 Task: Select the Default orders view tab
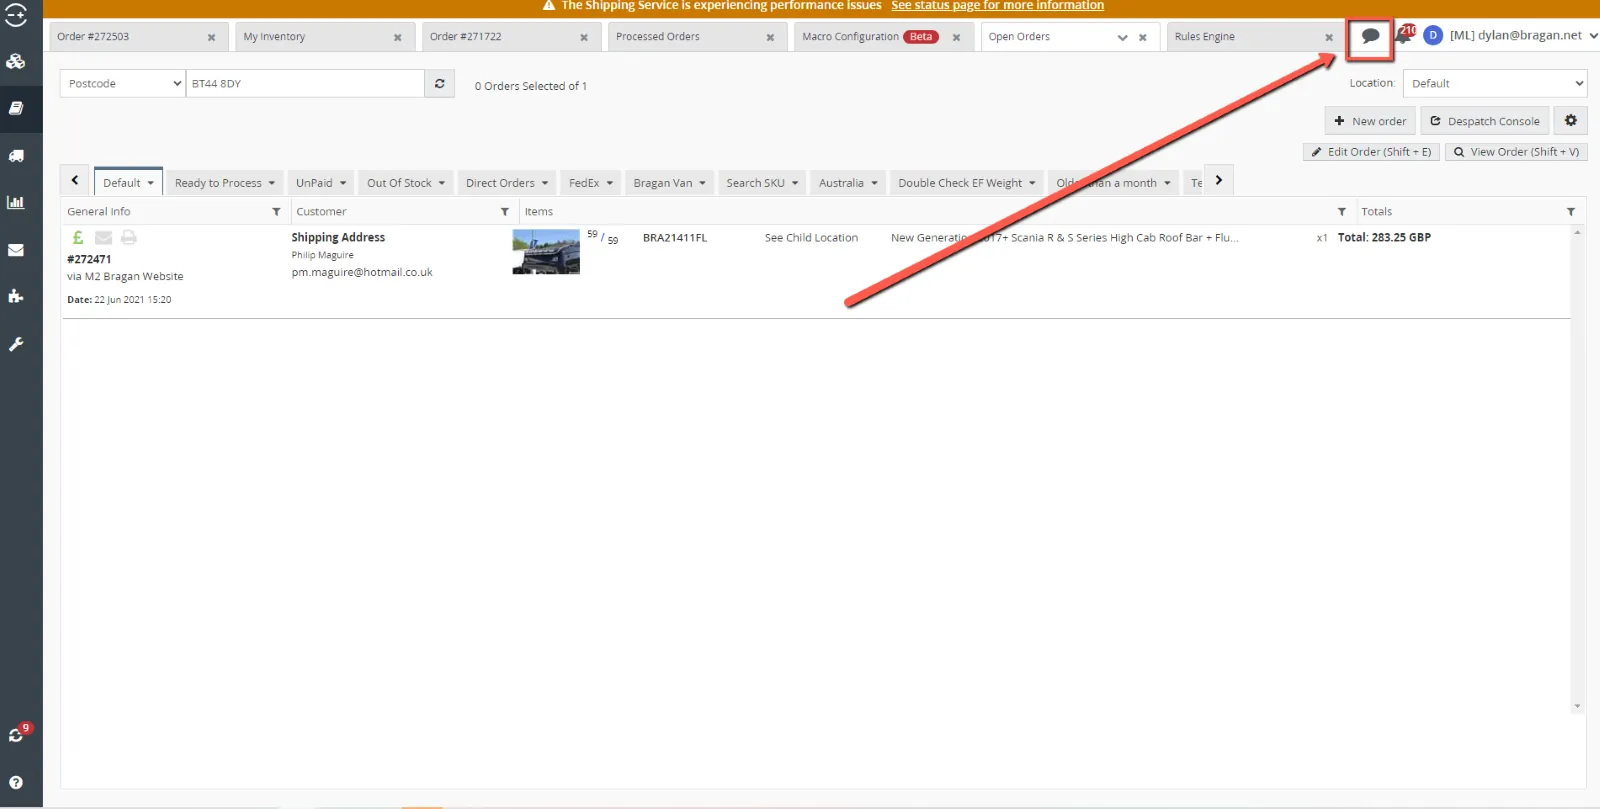coord(128,182)
